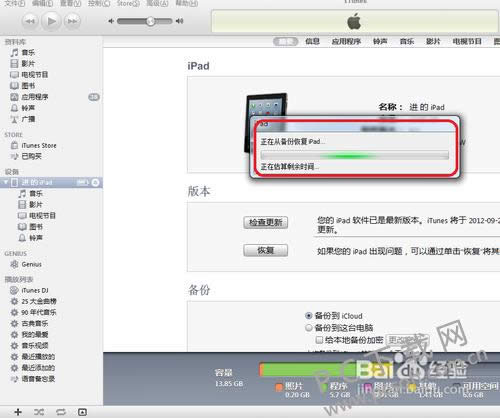Open the 最近添加的 smart playlist
Viewport: 500px width, 418px height.
(38, 368)
